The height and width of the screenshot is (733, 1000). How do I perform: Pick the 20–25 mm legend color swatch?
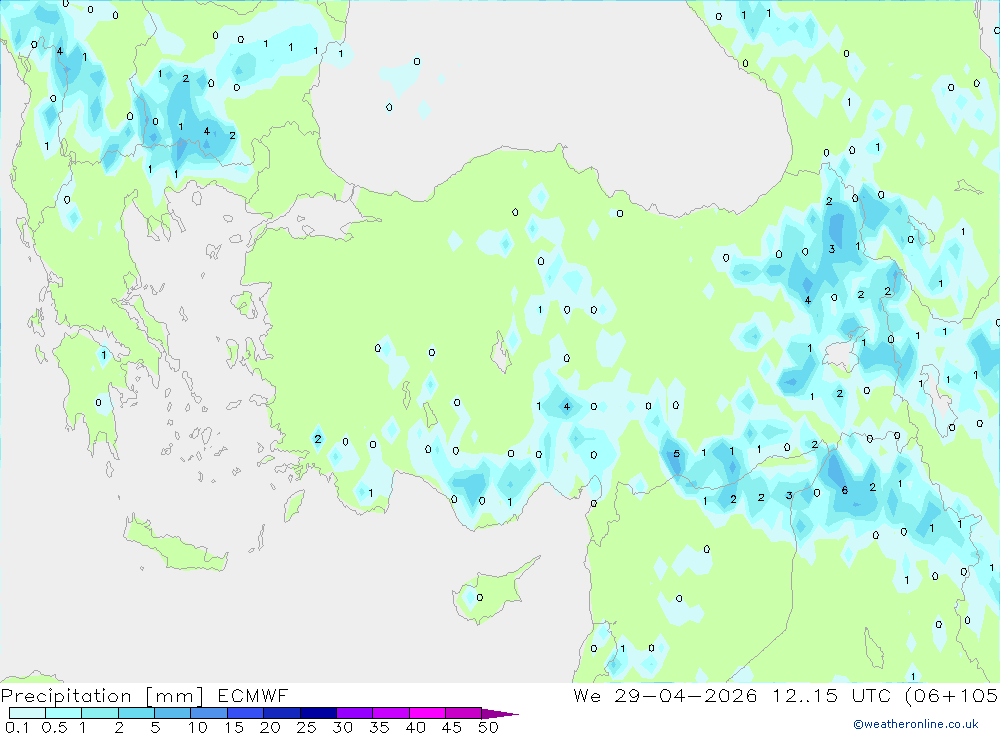coord(281,713)
